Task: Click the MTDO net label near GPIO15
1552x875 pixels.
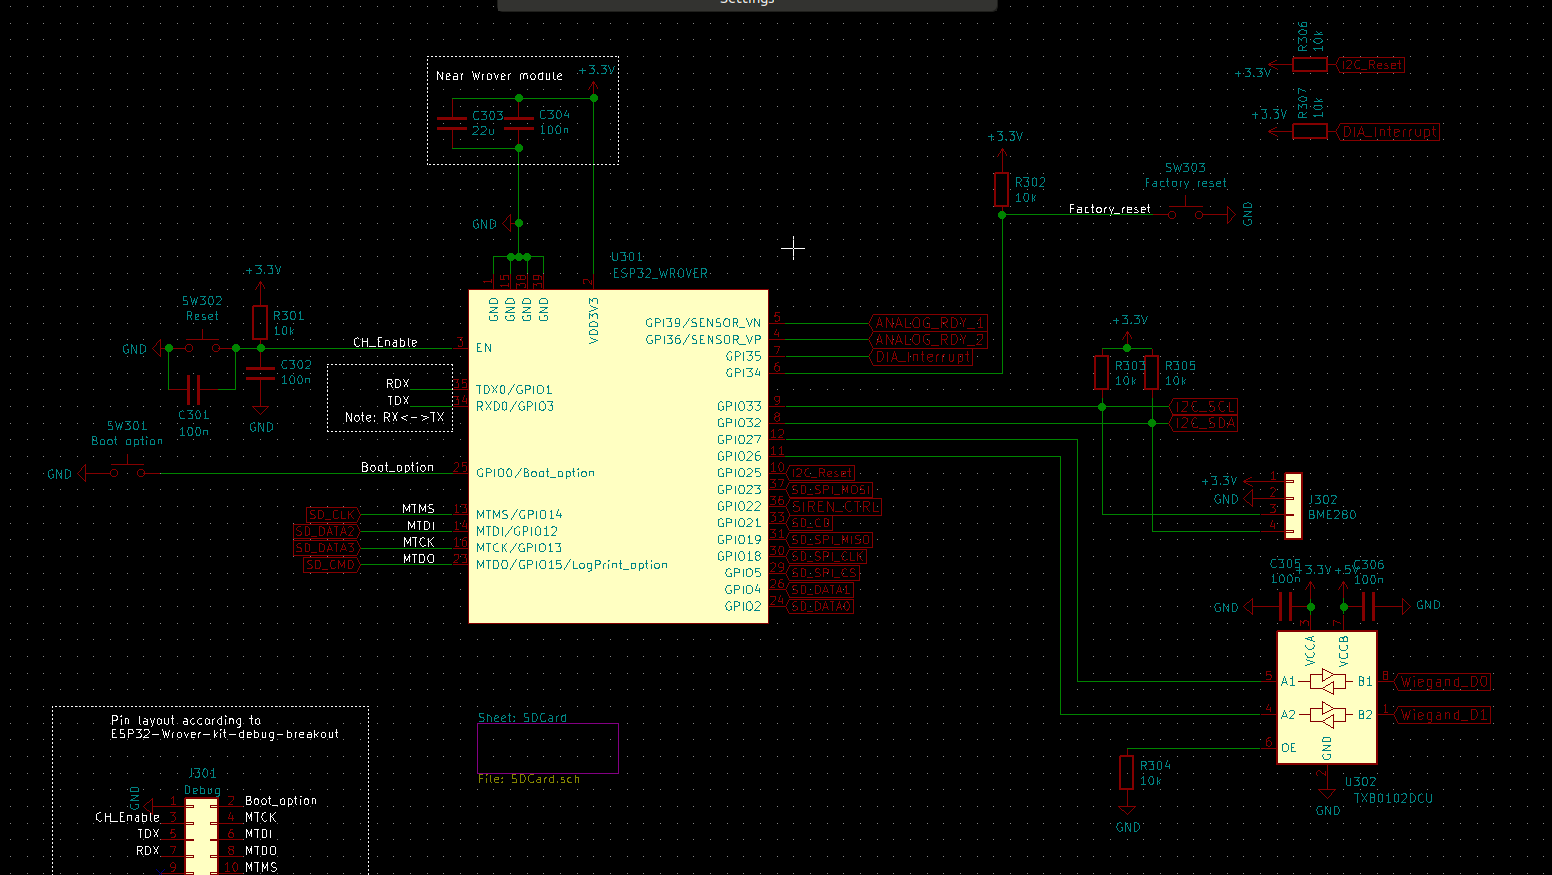Action: (419, 559)
